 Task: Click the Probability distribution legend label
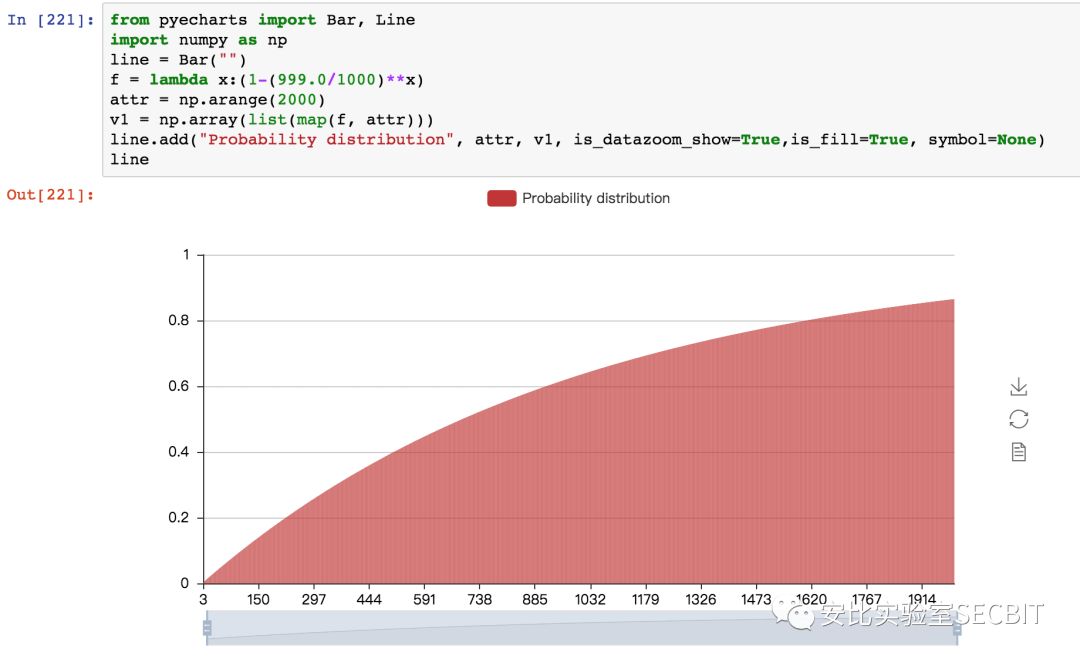click(x=596, y=198)
